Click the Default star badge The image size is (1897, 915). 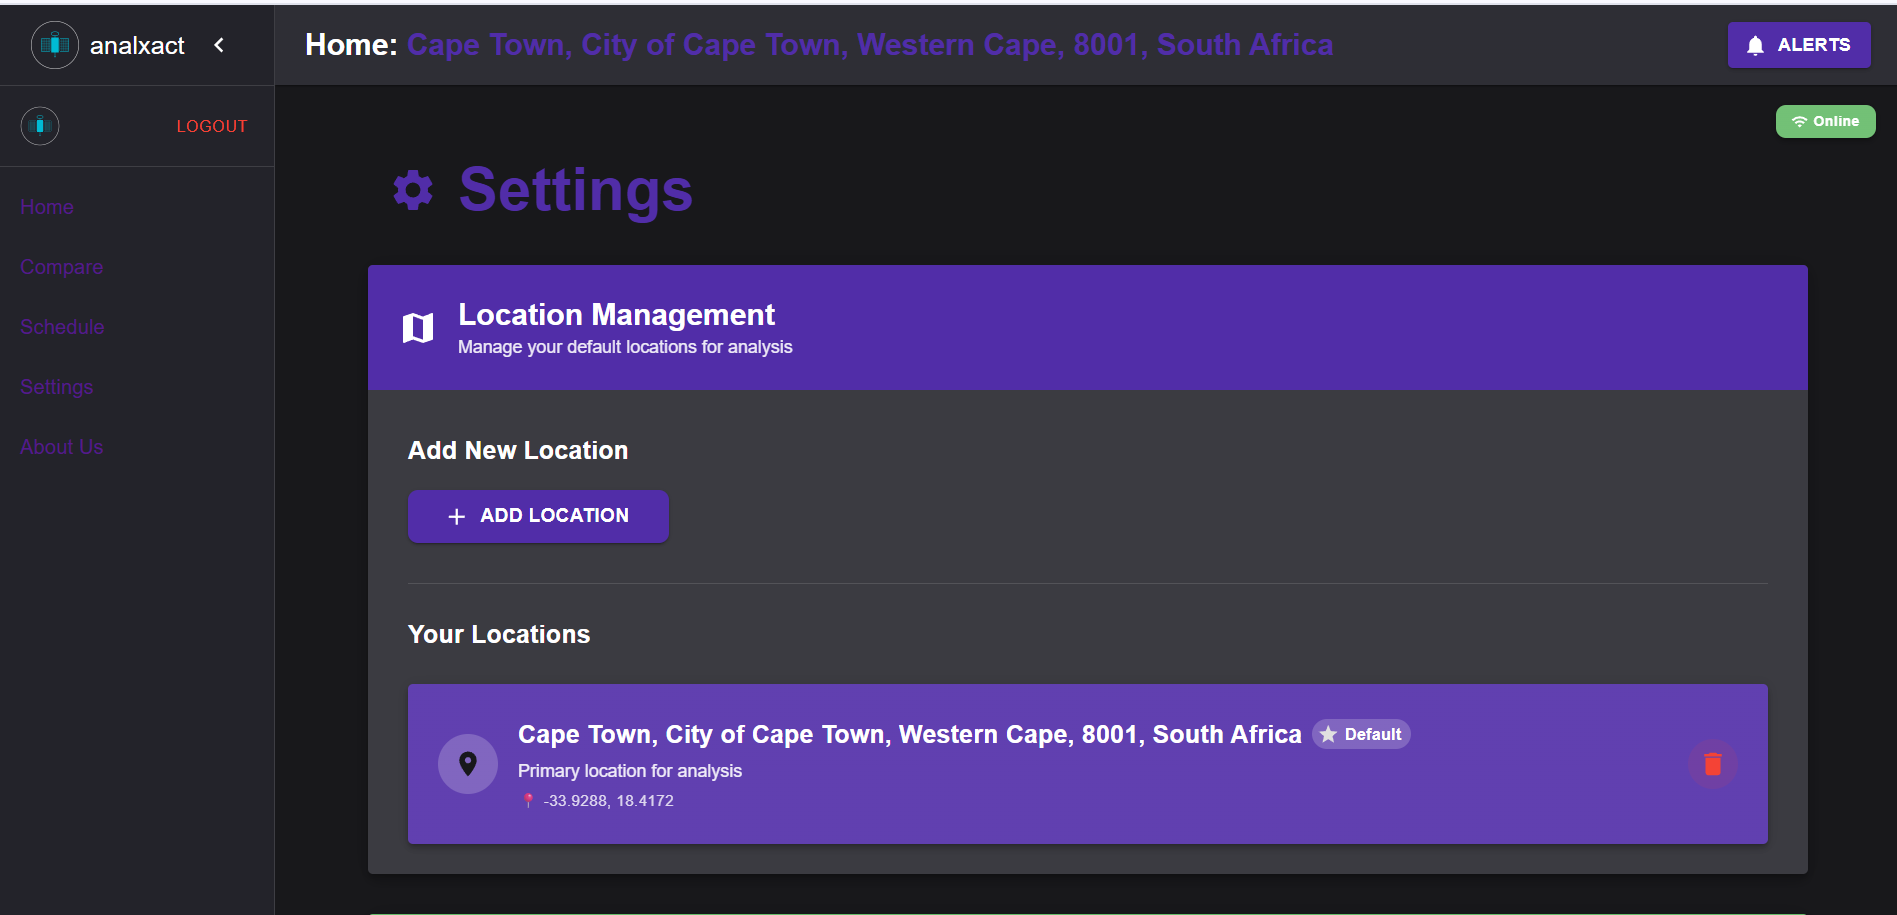point(1361,734)
